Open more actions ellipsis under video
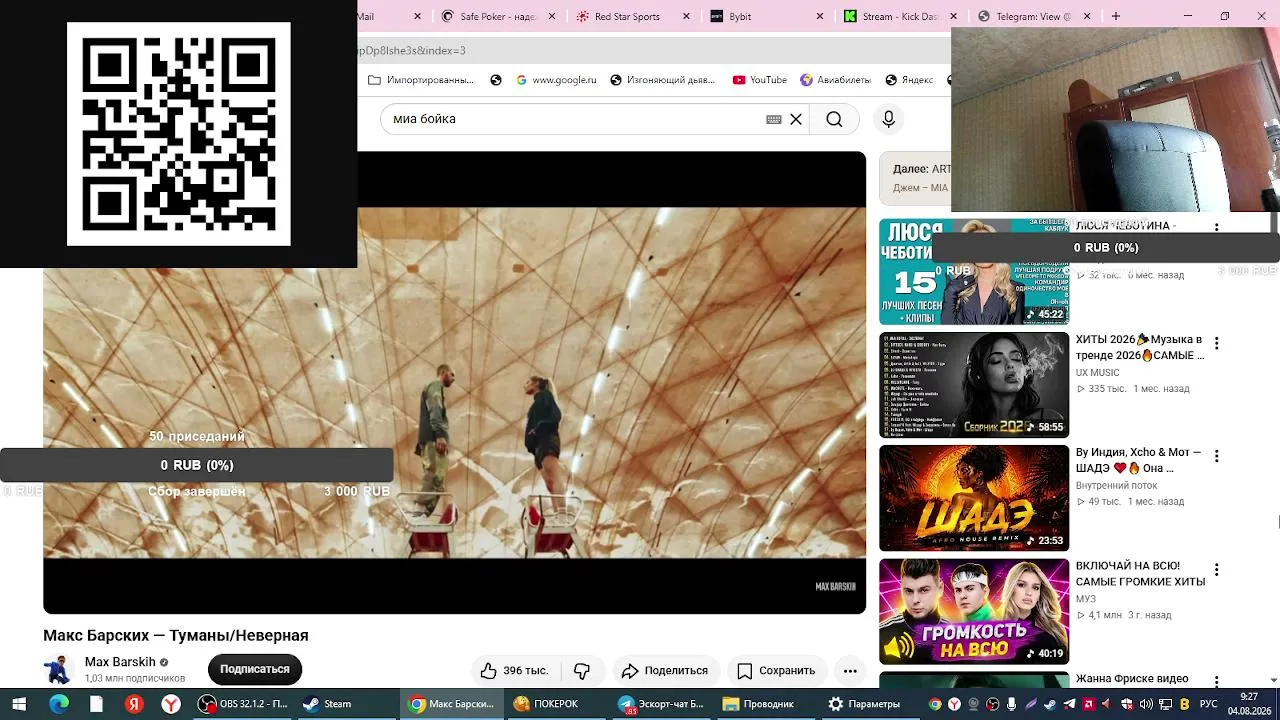This screenshot has height=720, width=1280. 850,670
